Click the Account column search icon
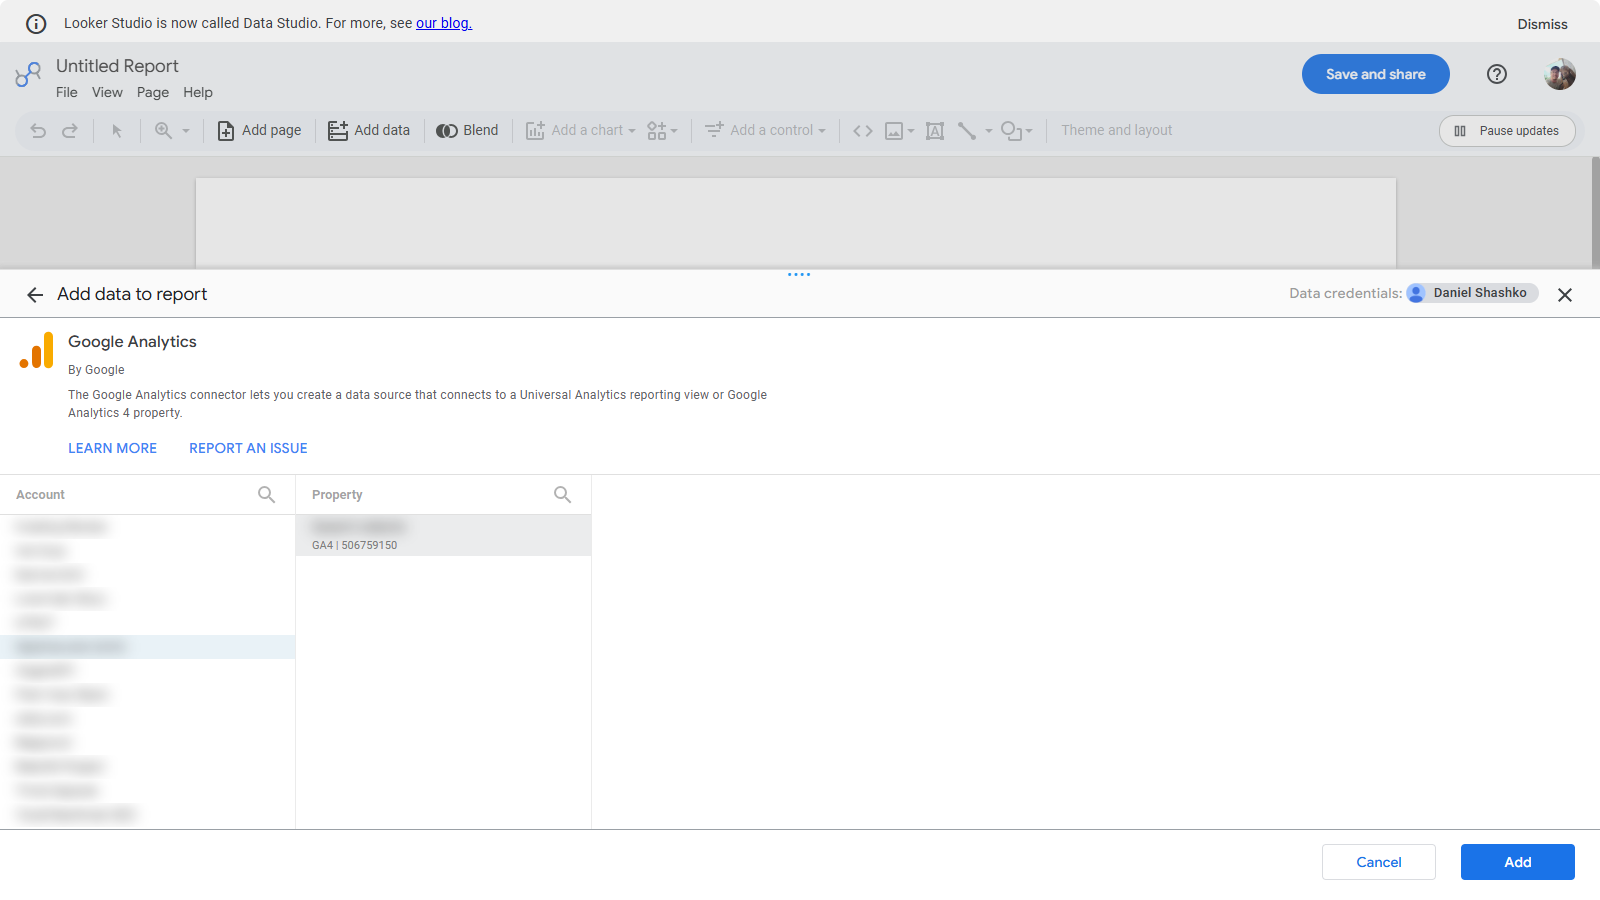 coord(266,494)
